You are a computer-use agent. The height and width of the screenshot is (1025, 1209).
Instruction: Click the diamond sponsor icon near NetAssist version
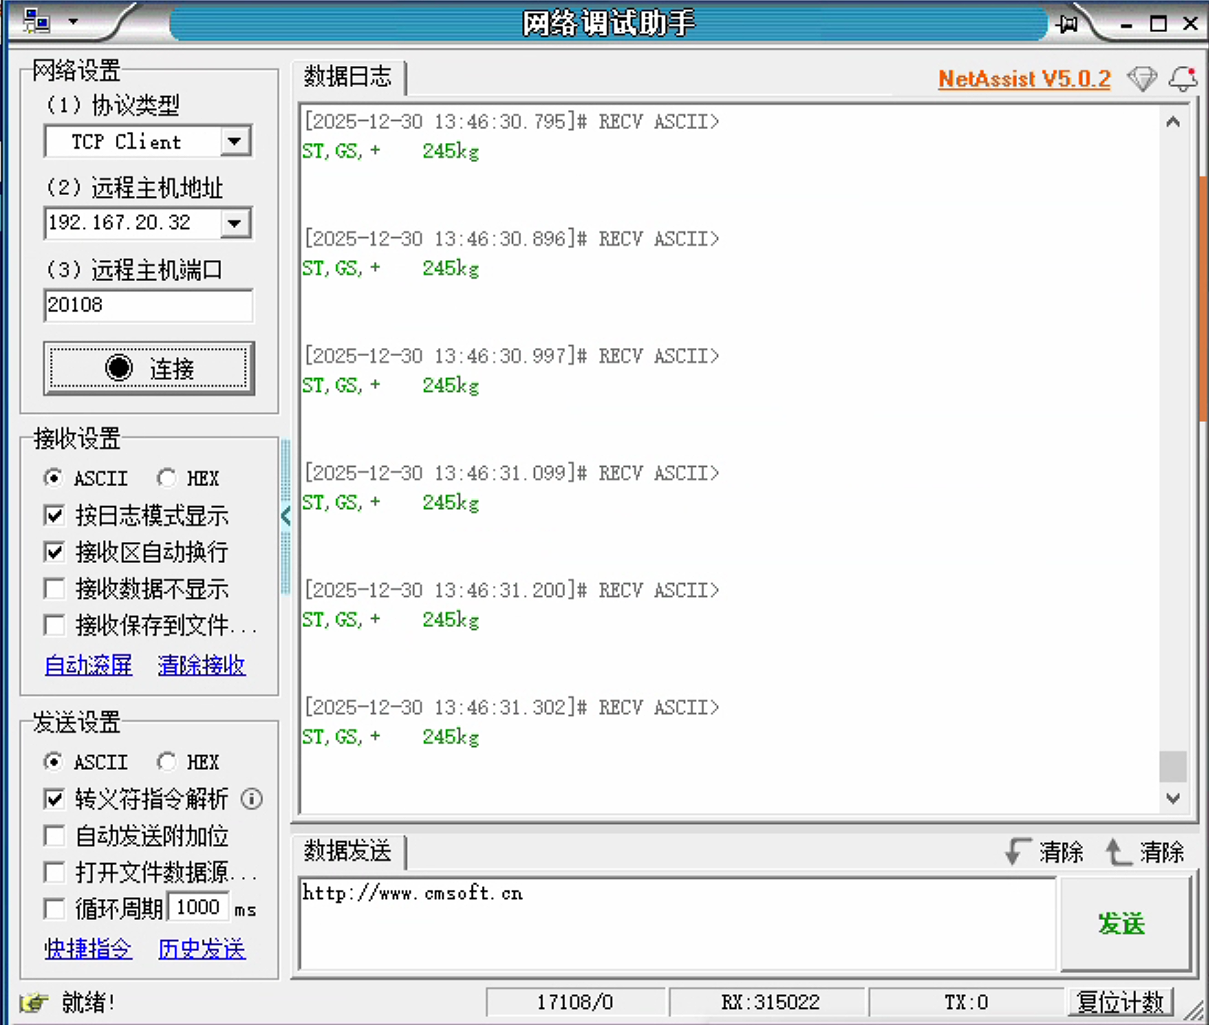point(1141,78)
